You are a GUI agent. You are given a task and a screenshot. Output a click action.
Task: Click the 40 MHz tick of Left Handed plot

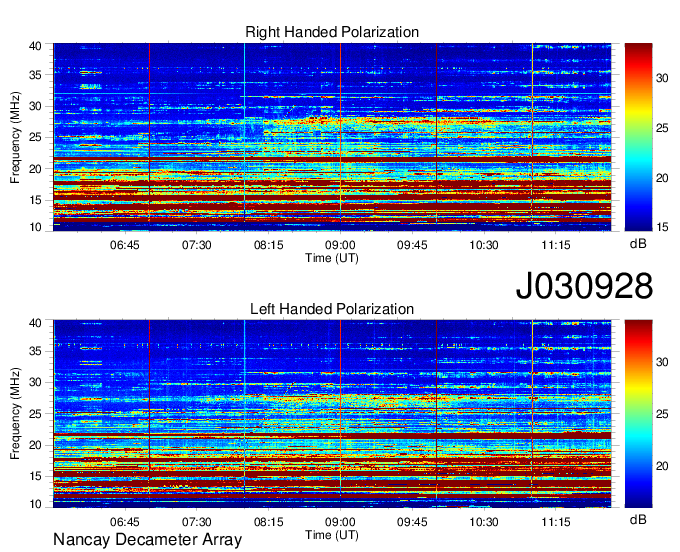tap(35, 323)
